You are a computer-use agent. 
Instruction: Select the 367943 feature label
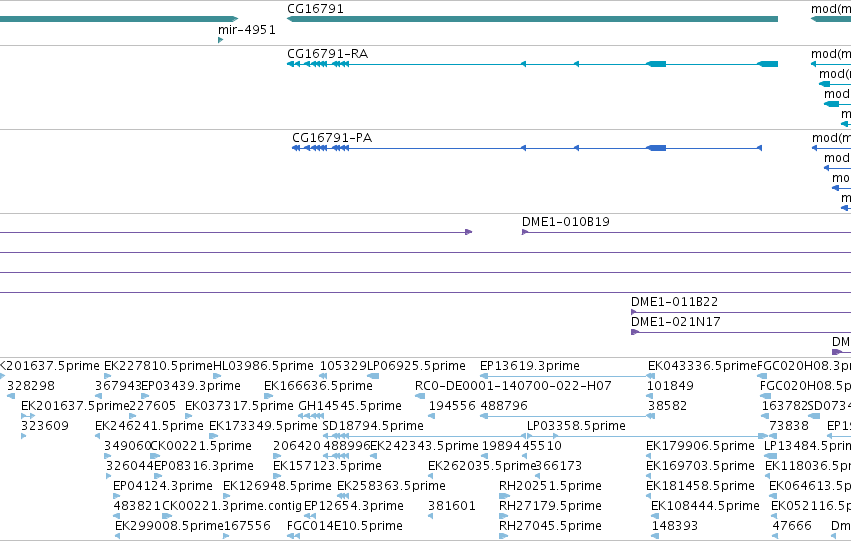click(x=118, y=386)
